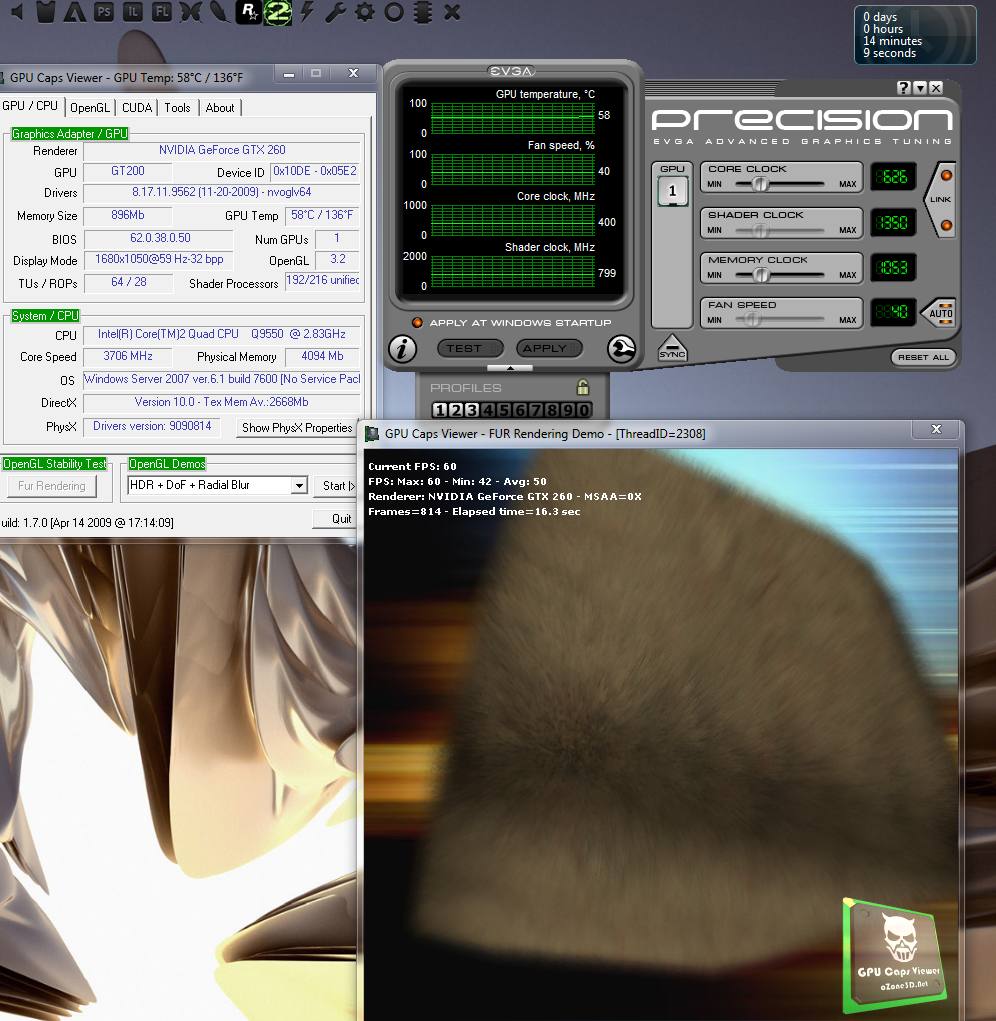Click the GPU temperature graph

tap(513, 117)
